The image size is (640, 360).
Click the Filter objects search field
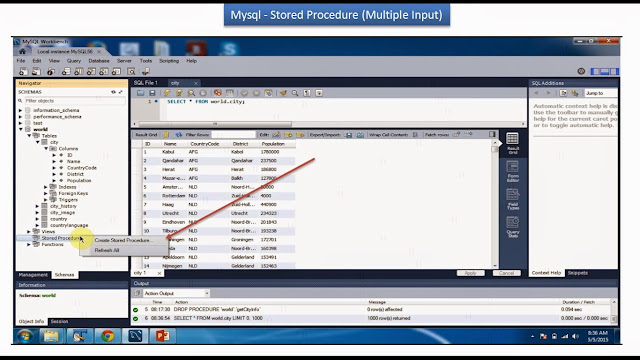pos(74,101)
